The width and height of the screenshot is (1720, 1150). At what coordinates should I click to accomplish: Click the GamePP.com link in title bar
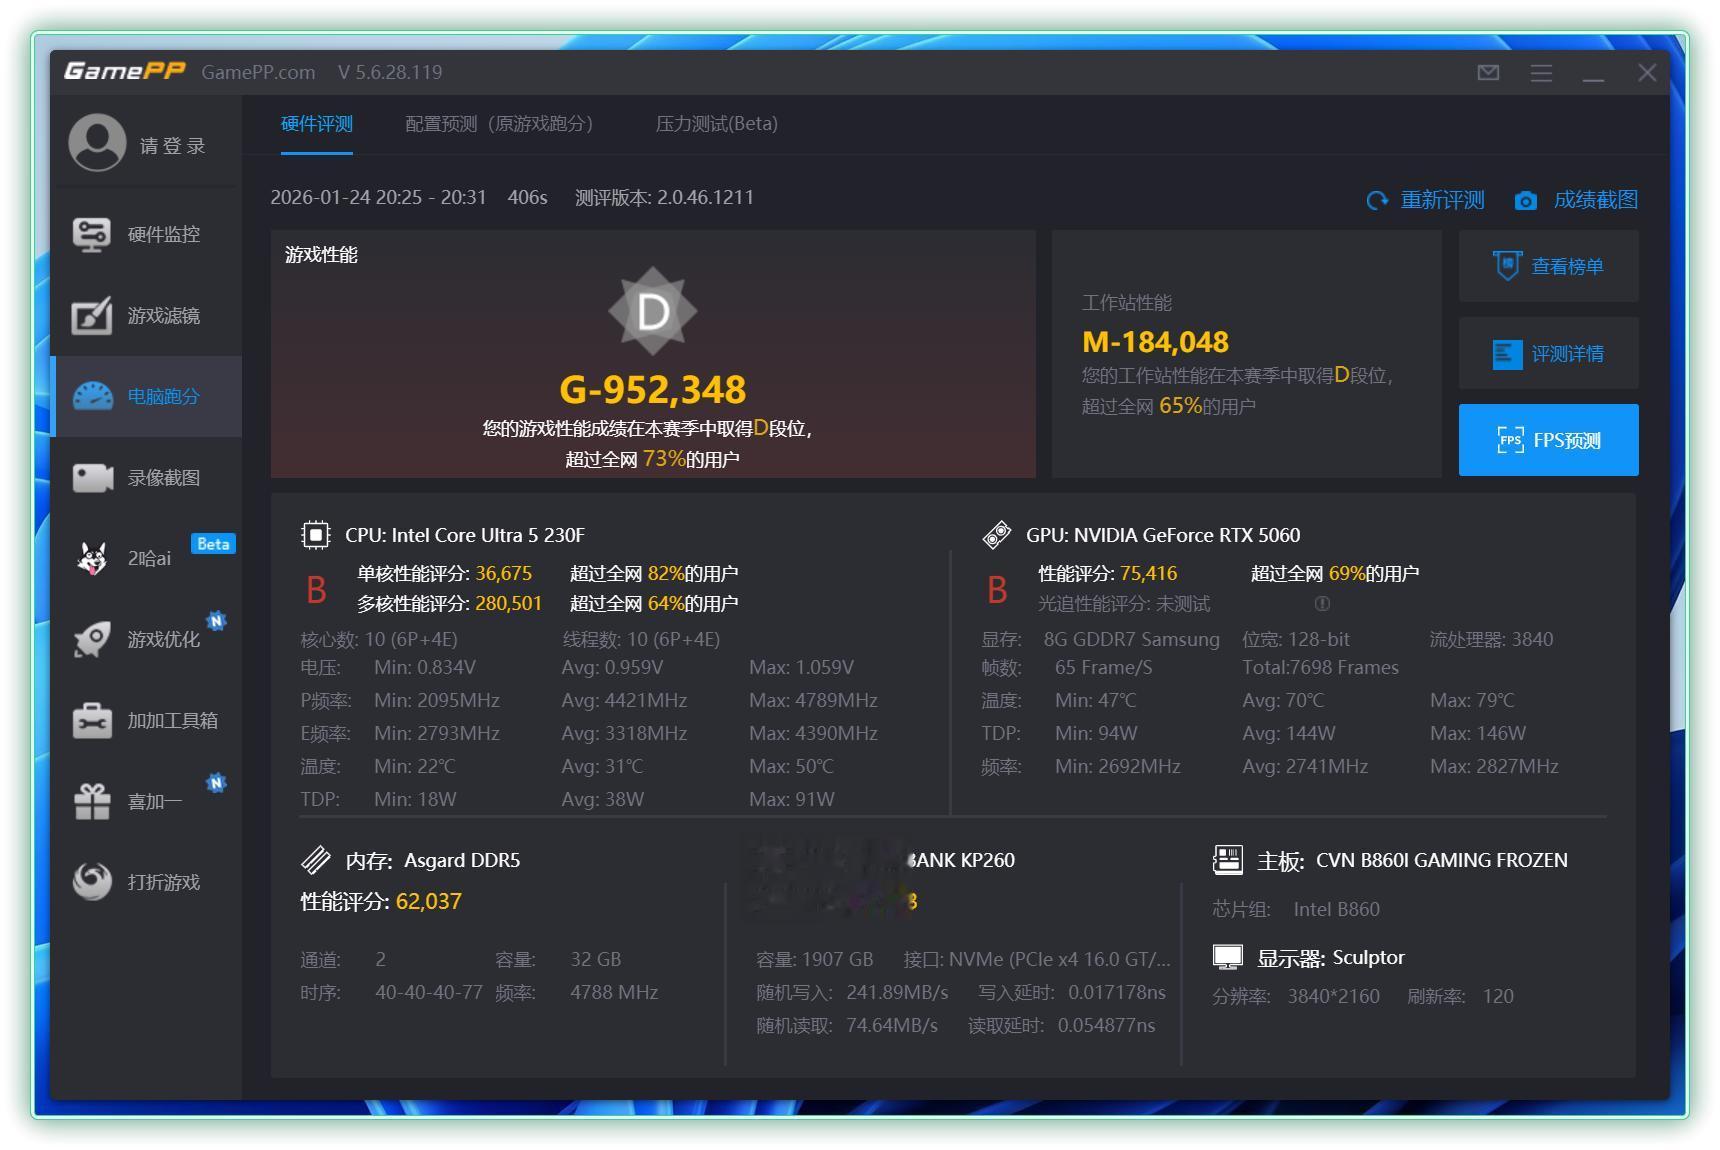point(258,72)
